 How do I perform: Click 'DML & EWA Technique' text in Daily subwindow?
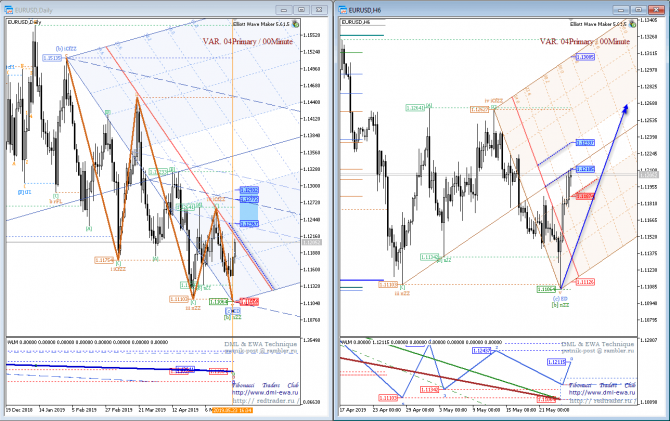coord(261,344)
